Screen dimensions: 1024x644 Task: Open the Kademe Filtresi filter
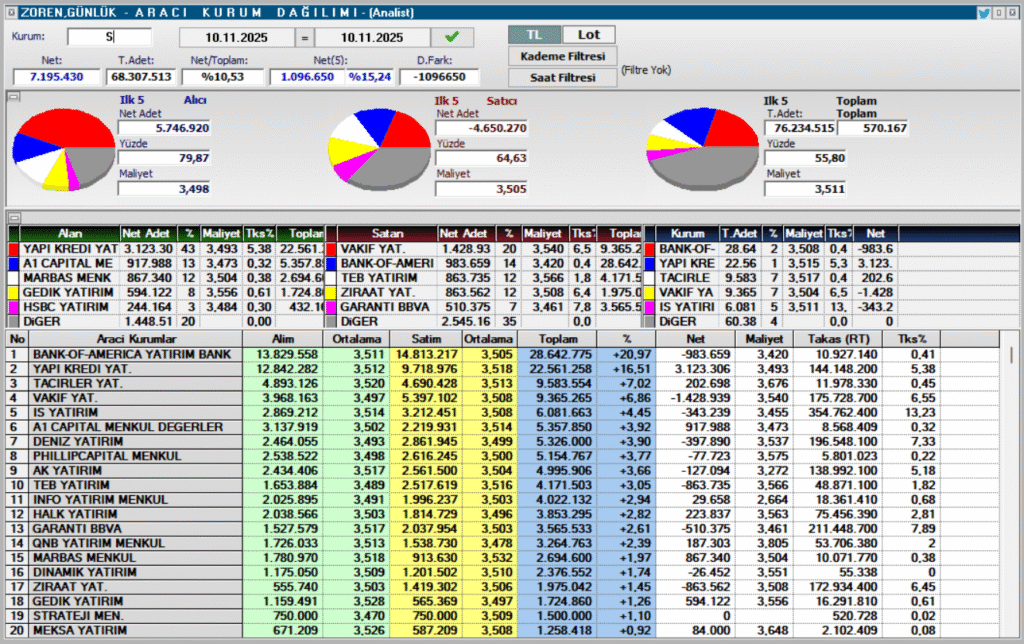point(563,56)
